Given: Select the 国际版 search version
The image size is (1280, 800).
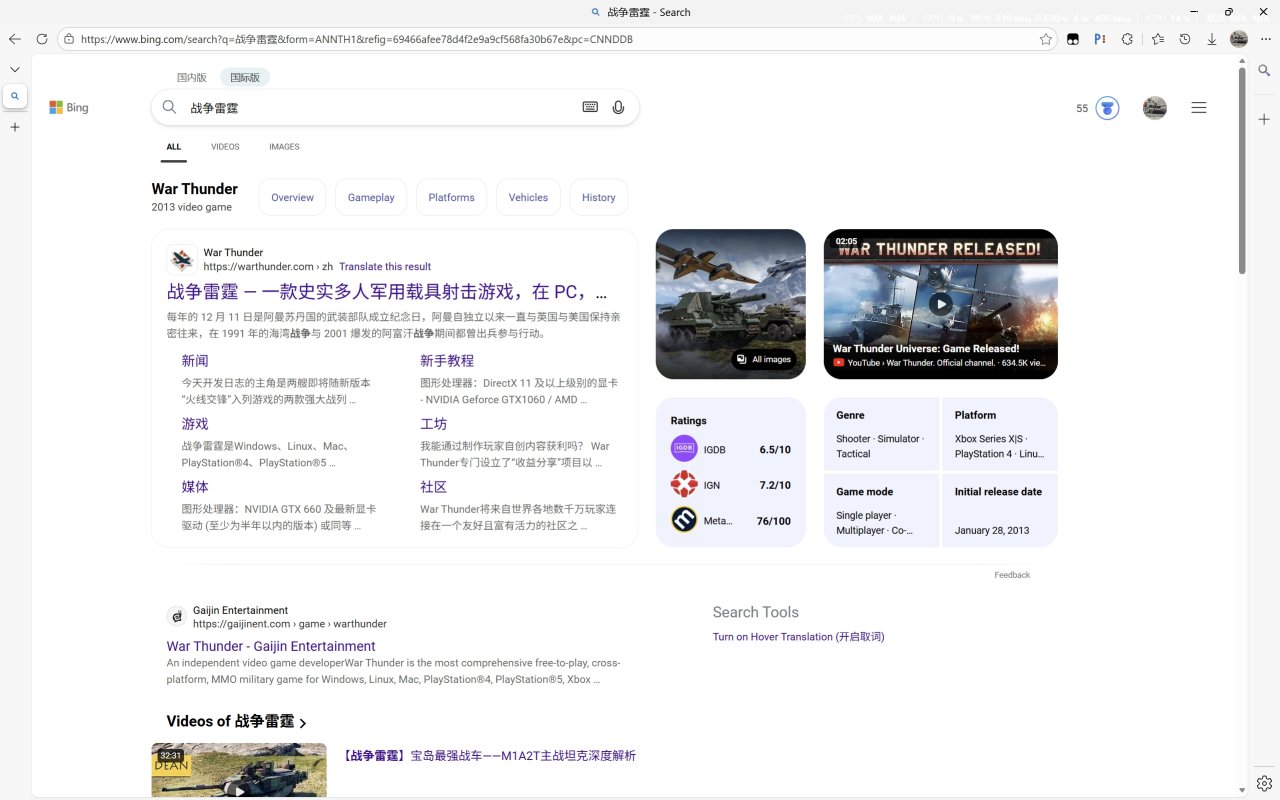Looking at the screenshot, I should 245,78.
